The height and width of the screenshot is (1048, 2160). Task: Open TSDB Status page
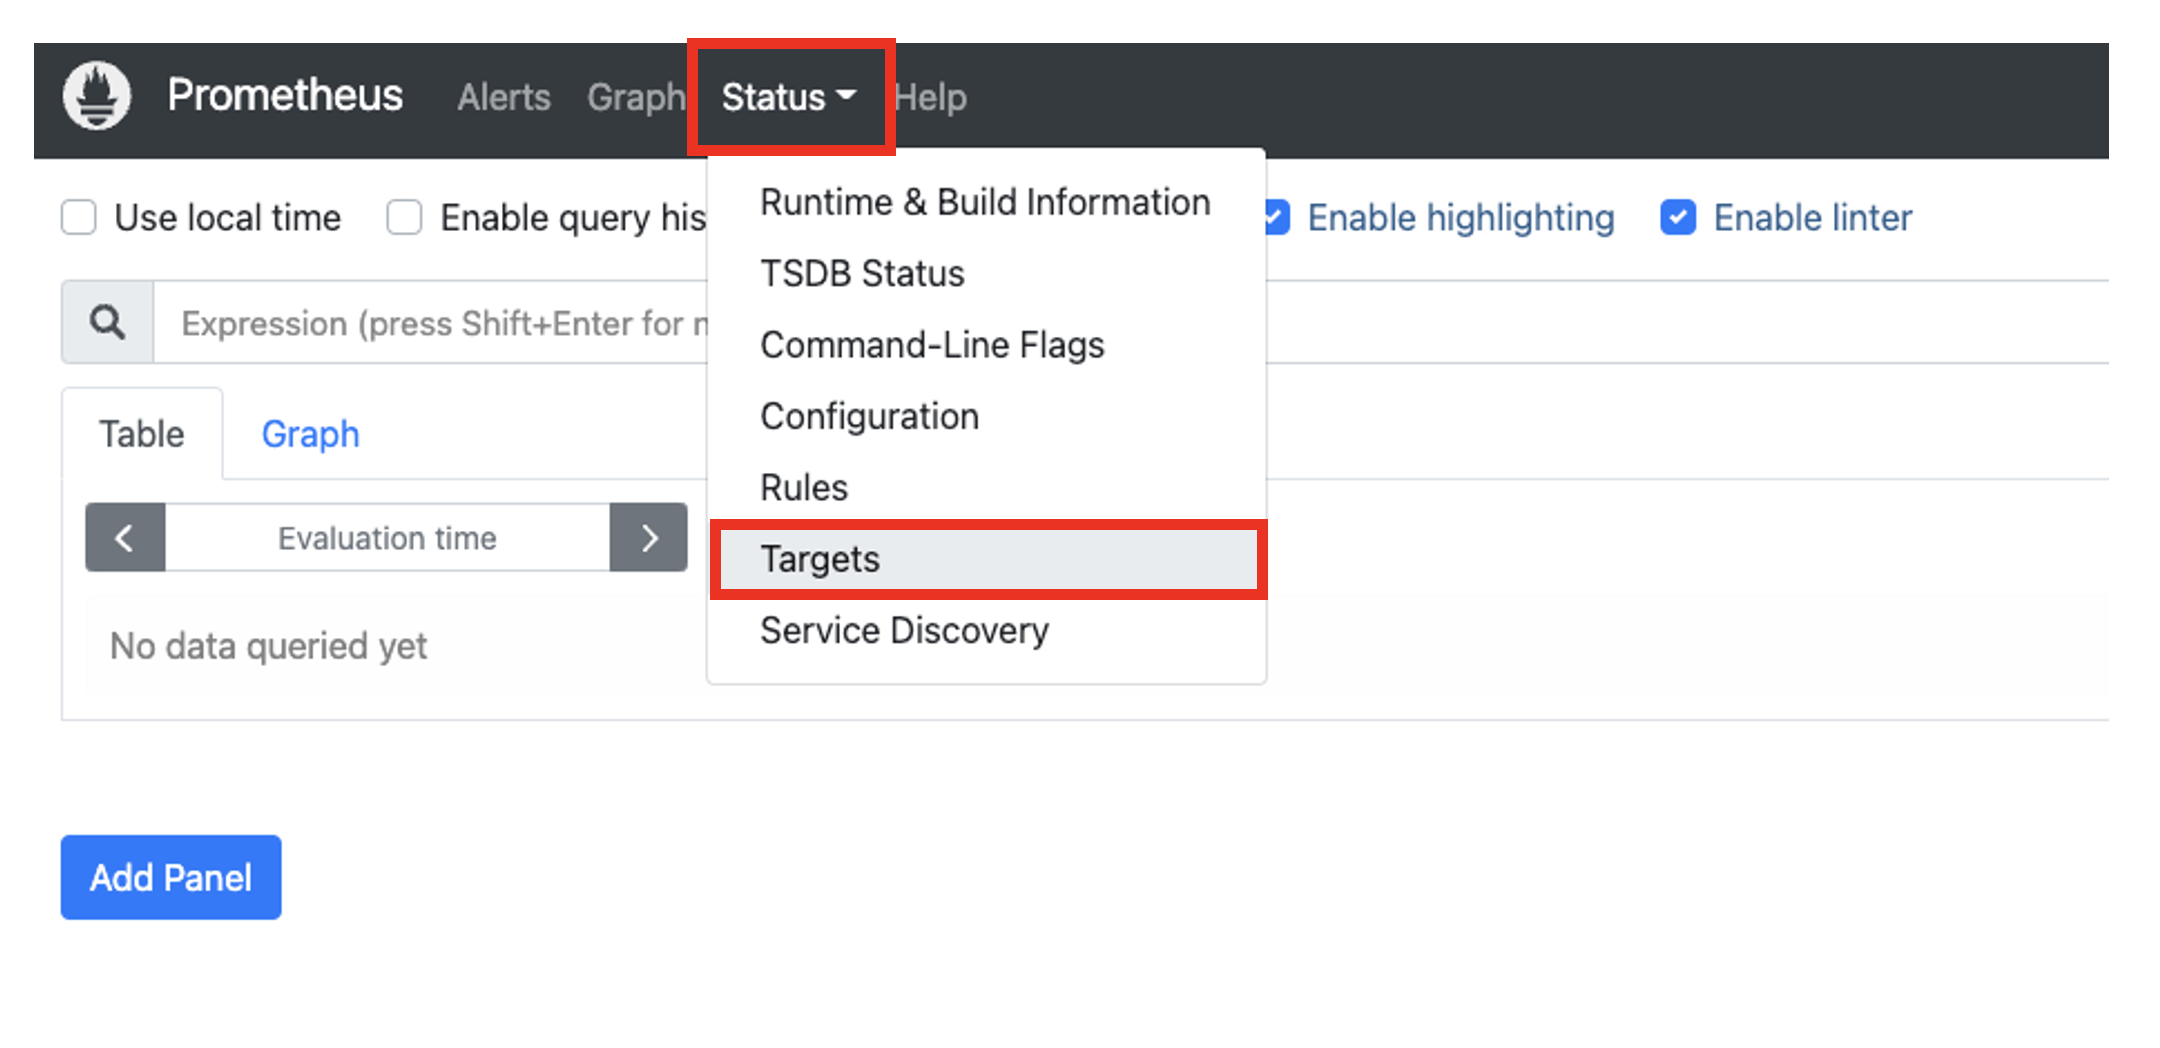click(x=986, y=273)
